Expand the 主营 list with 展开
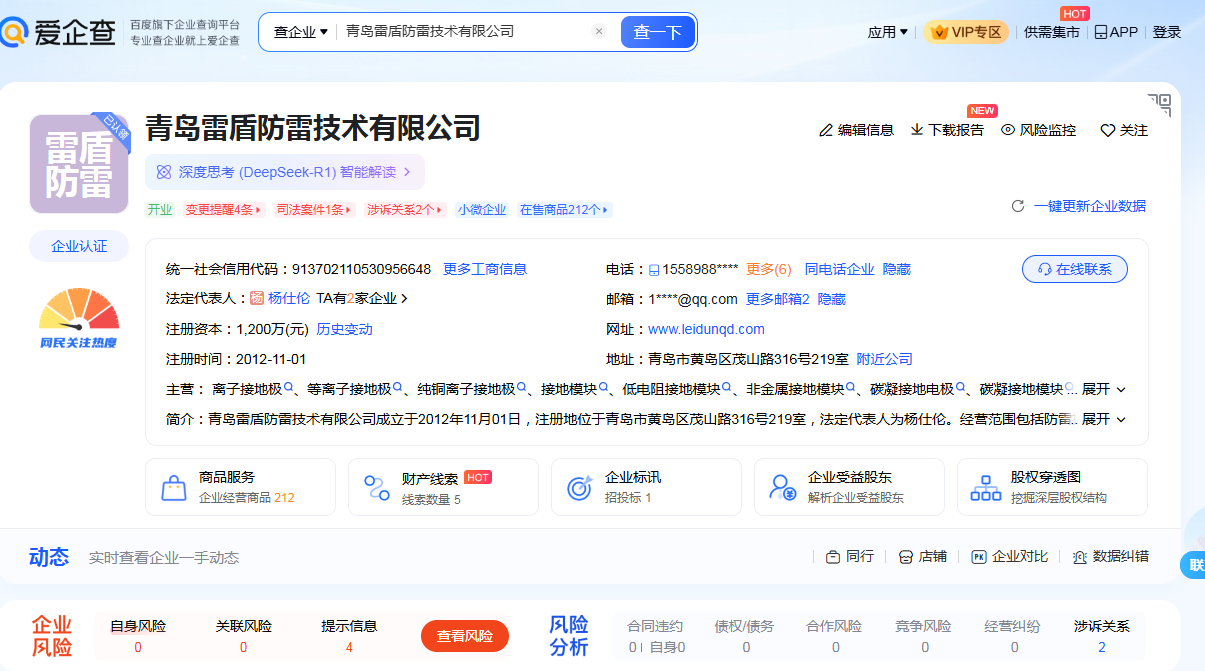 pyautogui.click(x=1104, y=389)
